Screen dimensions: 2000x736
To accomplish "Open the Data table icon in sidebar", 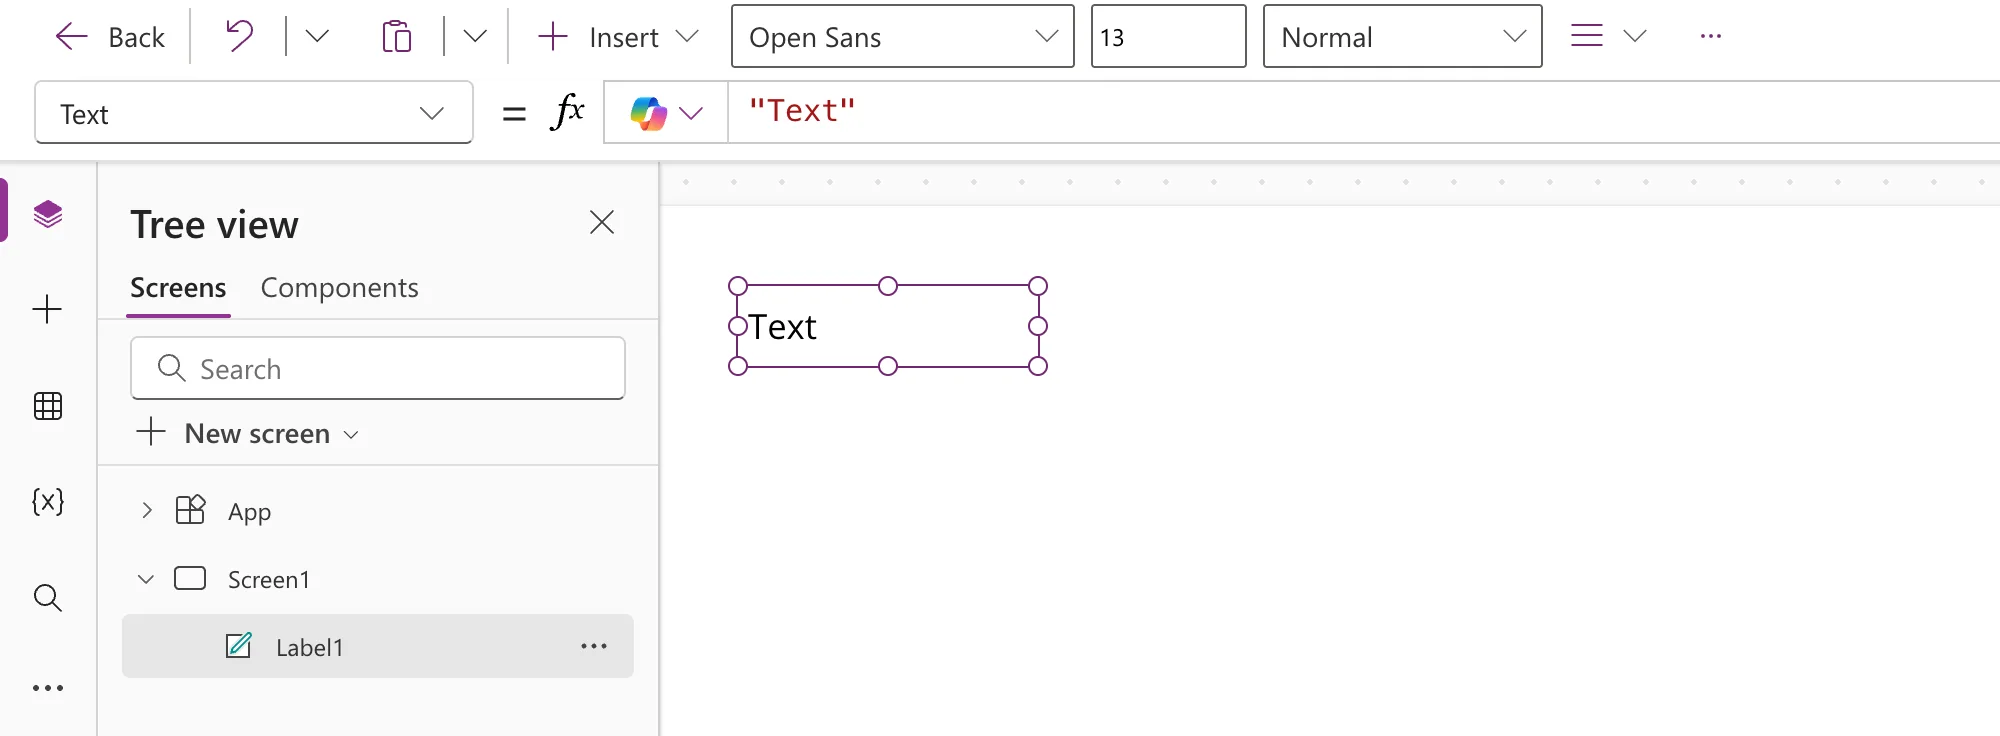I will (48, 406).
